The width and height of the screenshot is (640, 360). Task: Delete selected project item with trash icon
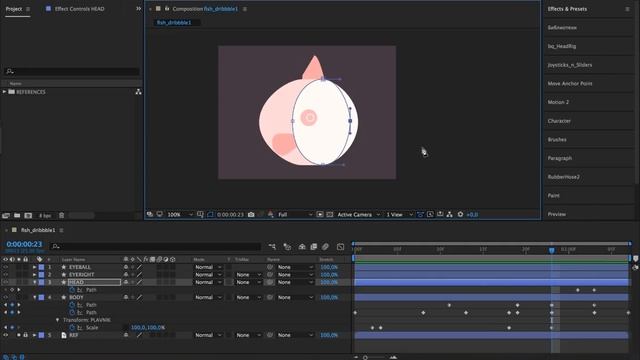coord(61,216)
